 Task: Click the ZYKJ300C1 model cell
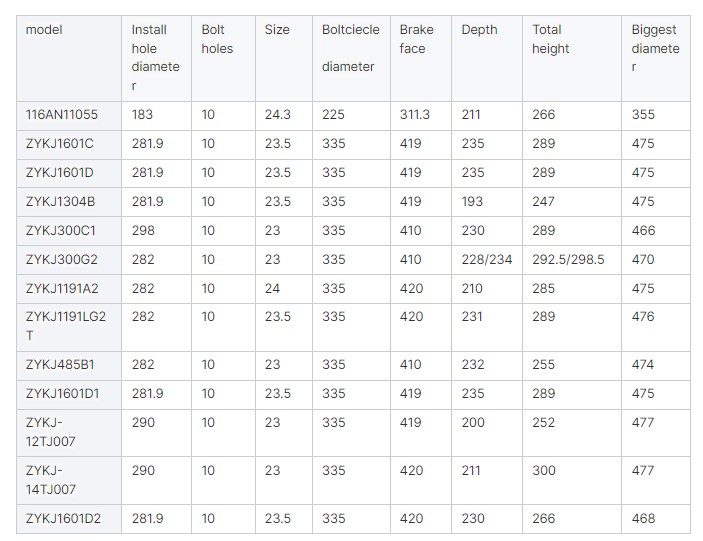(61, 230)
